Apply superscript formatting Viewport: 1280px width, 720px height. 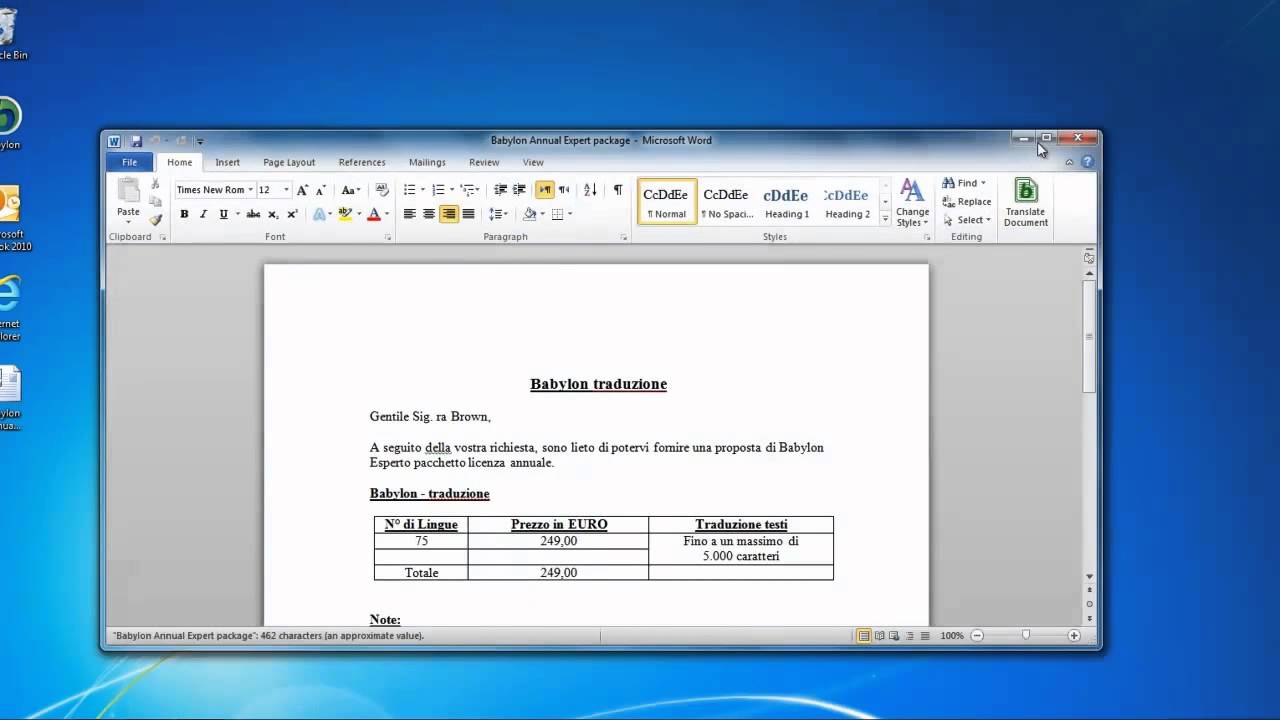293,214
